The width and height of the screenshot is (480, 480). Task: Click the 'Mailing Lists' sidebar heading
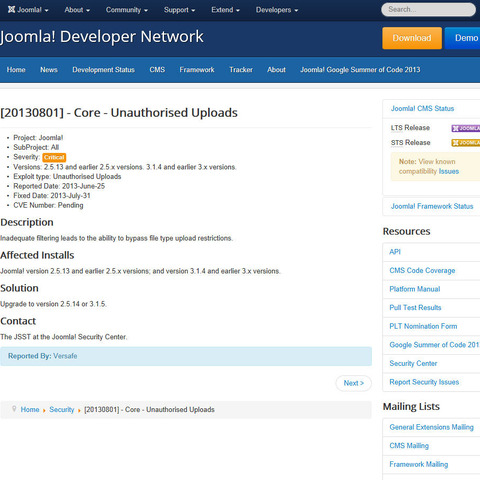tap(411, 407)
